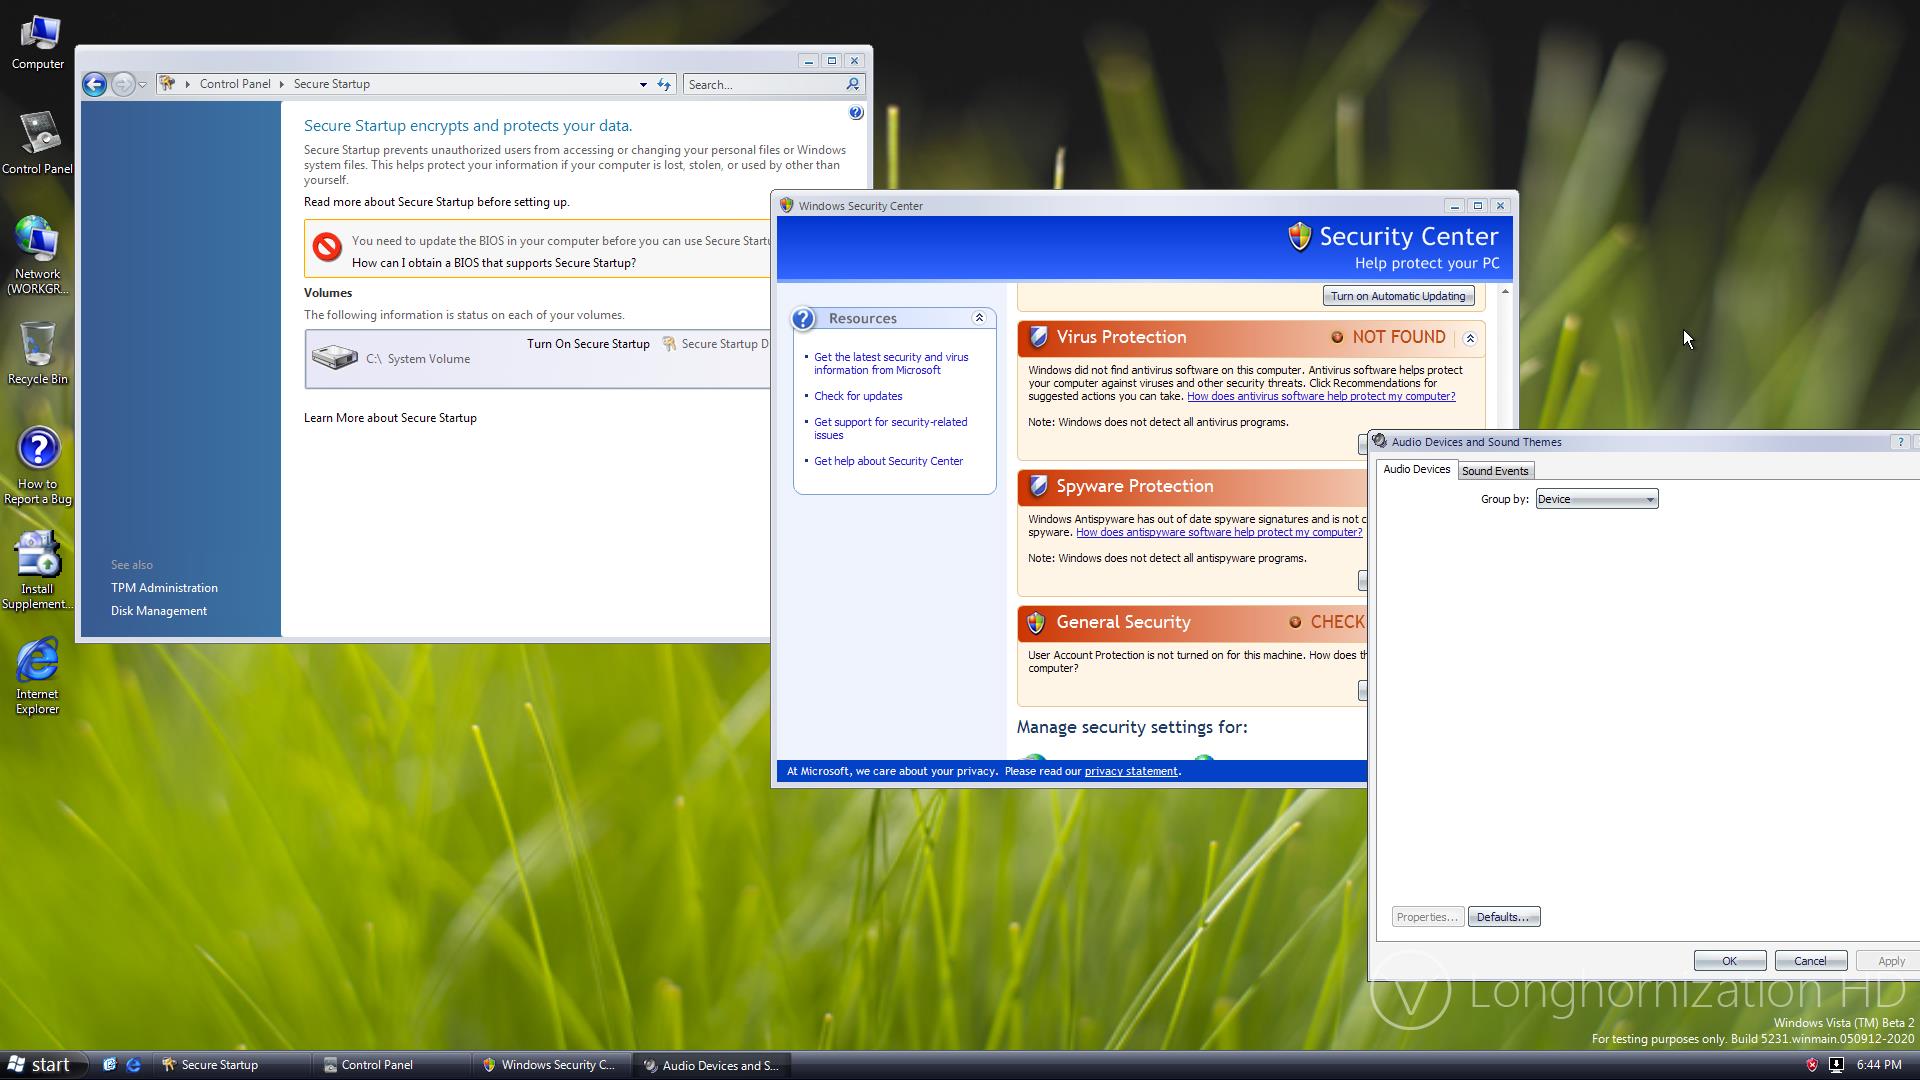This screenshot has height=1080, width=1920.
Task: Open the Group by Device dropdown
Action: tap(1597, 499)
